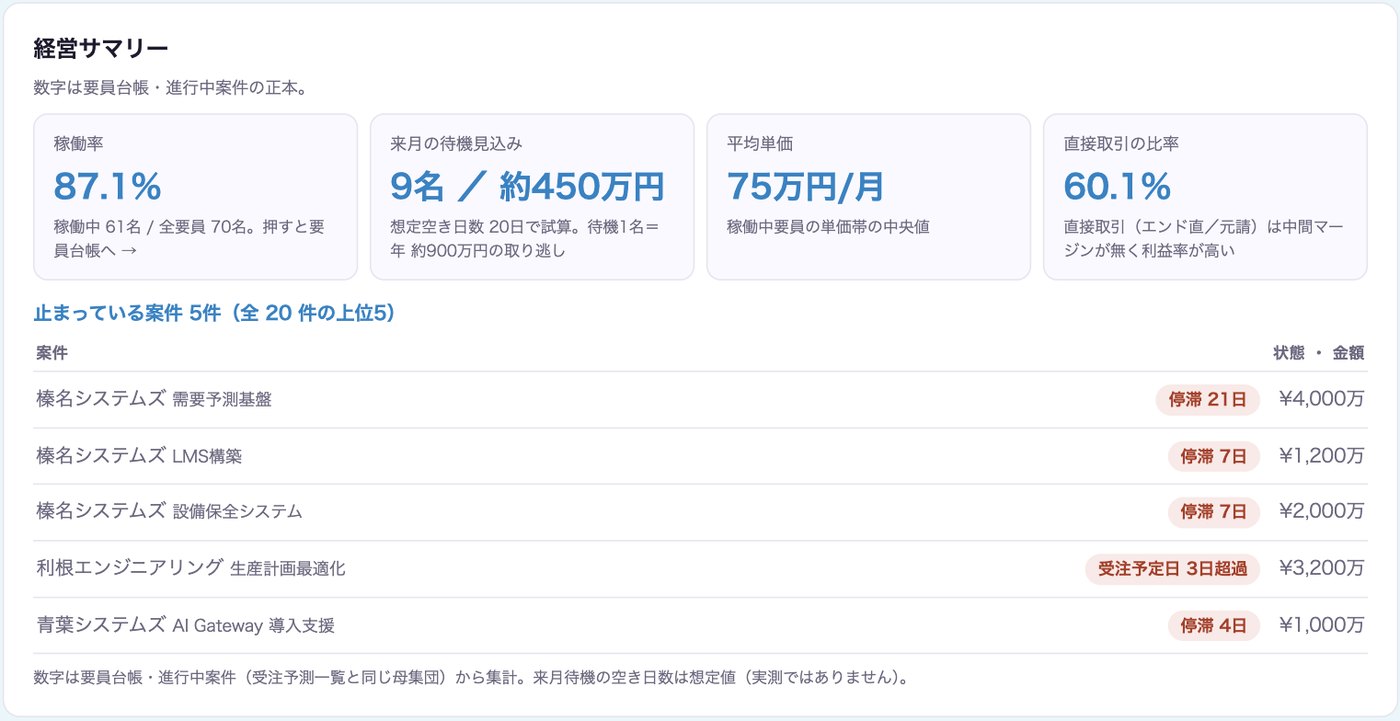Click the 直接取引（エンド直／元請） description
Screen dimensions: 1400x721
[x=1203, y=239]
